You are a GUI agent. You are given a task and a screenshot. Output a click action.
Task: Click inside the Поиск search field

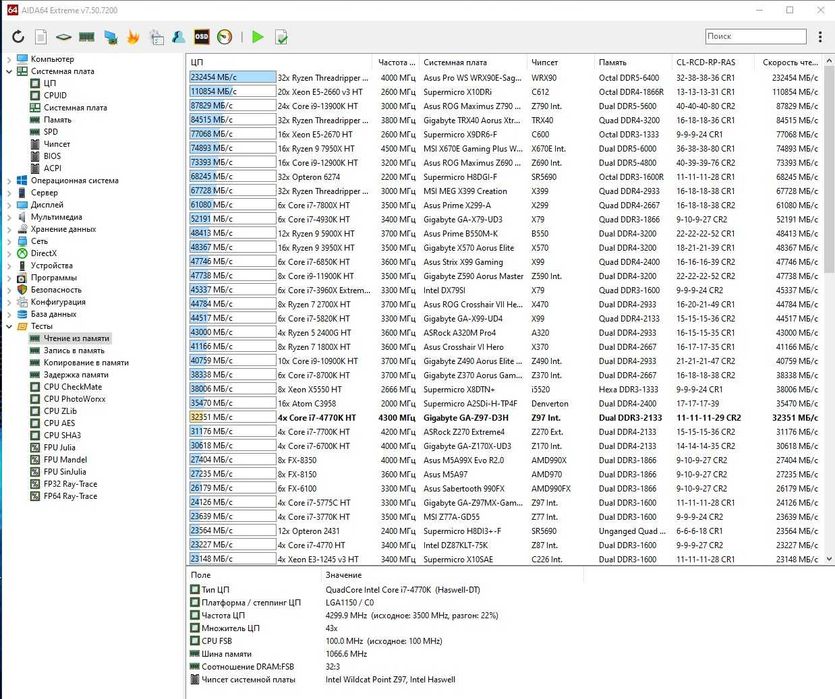(x=756, y=36)
